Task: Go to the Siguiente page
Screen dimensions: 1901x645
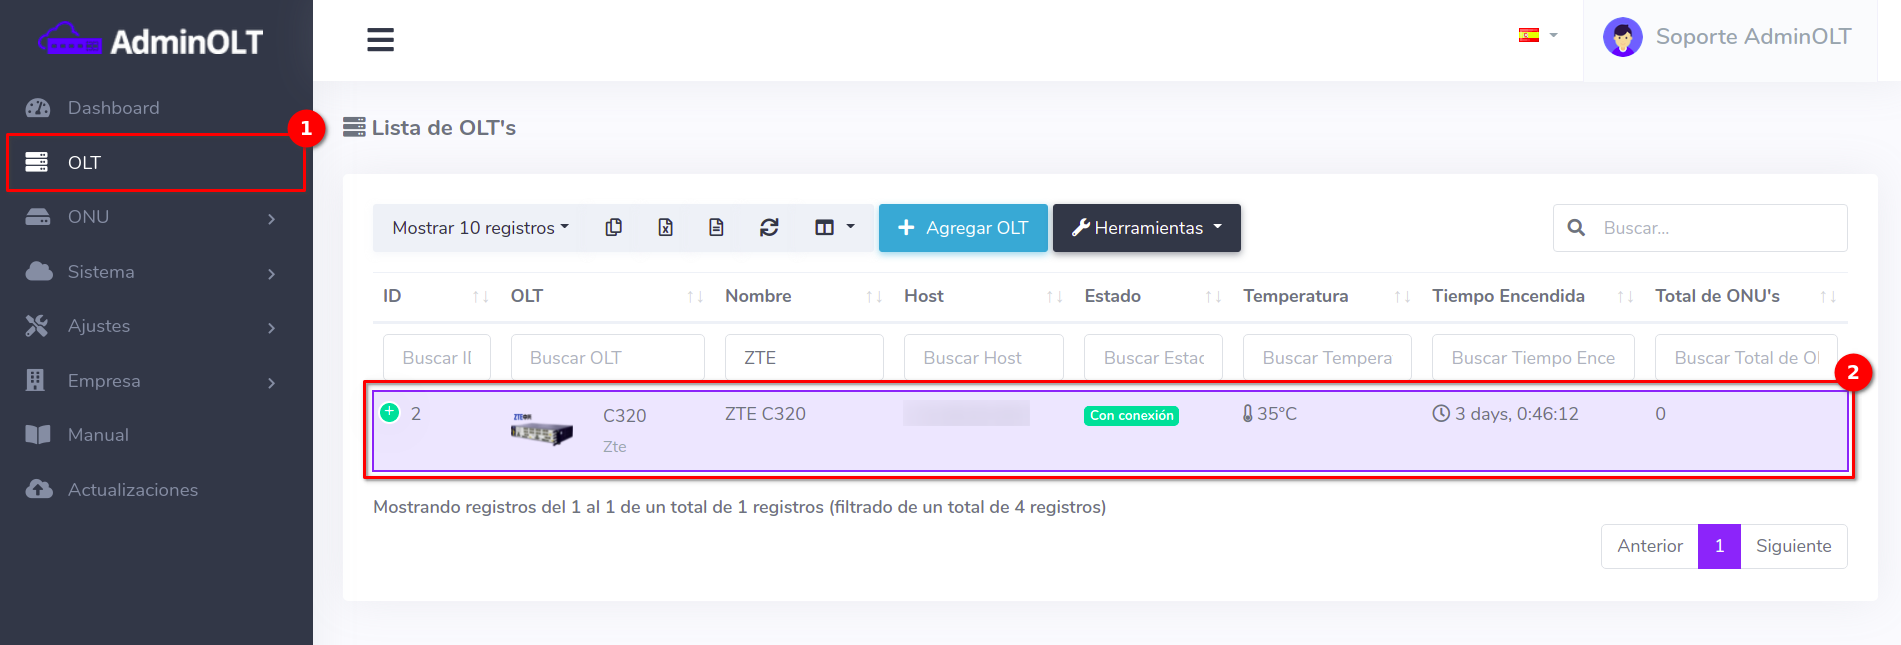Action: [x=1793, y=546]
